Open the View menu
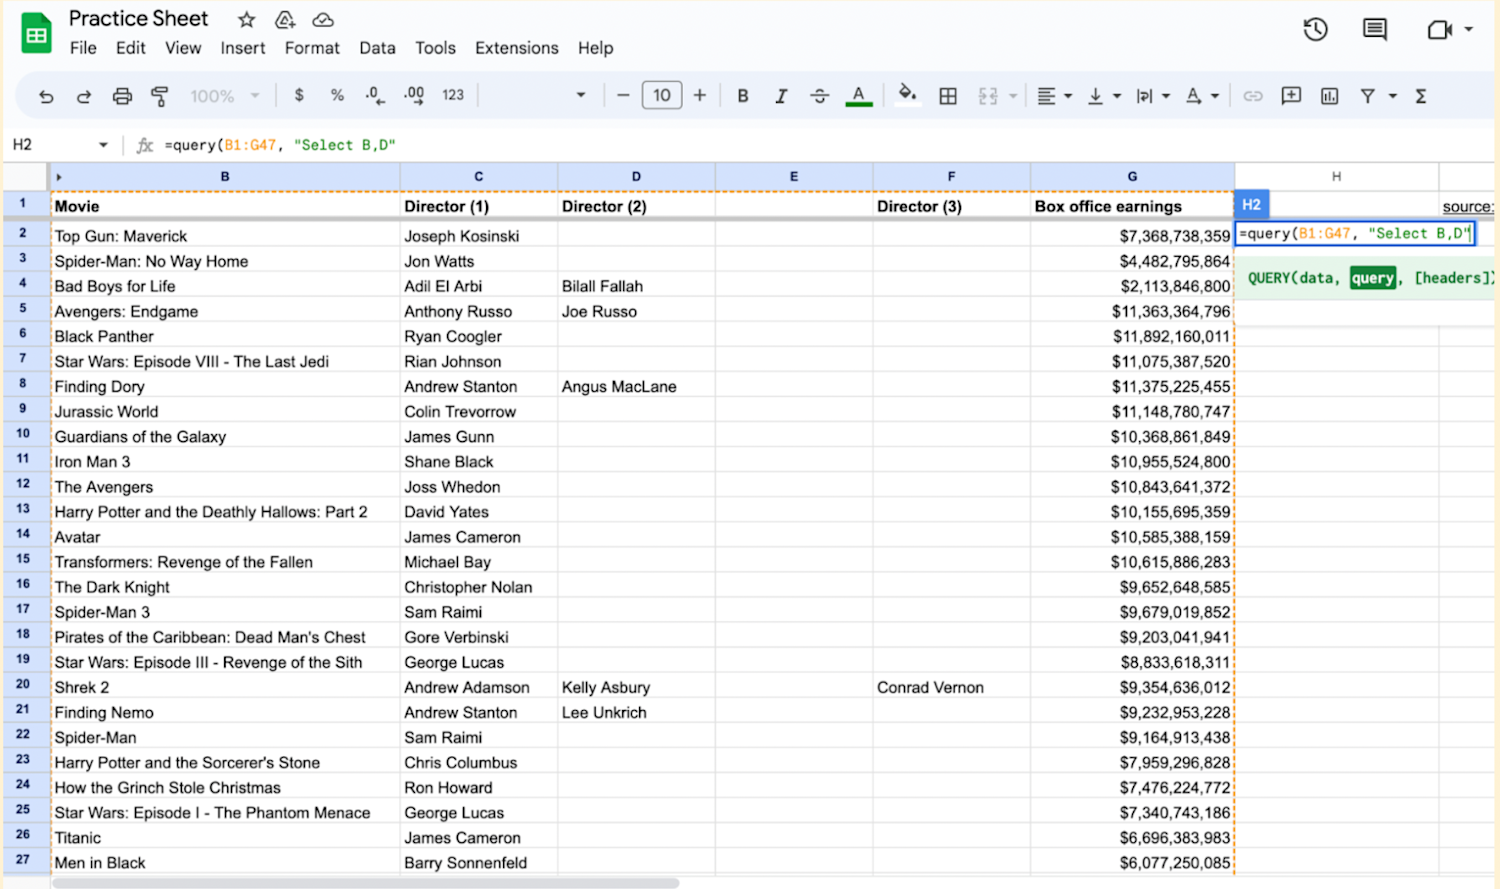Viewport: 1500px width, 889px height. [183, 48]
